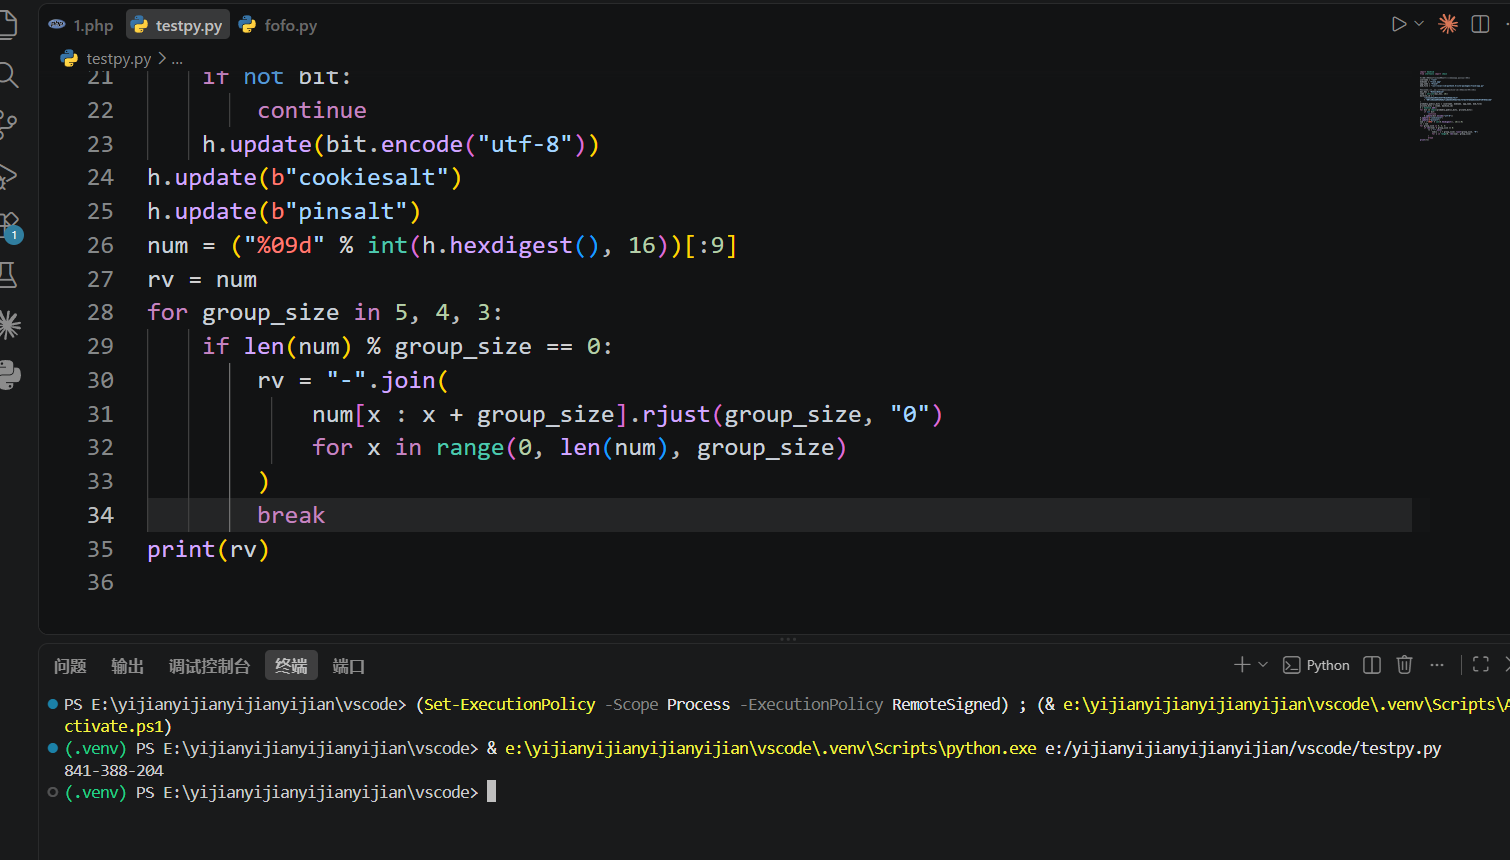Split the terminal pane
The image size is (1510, 860).
click(x=1372, y=665)
